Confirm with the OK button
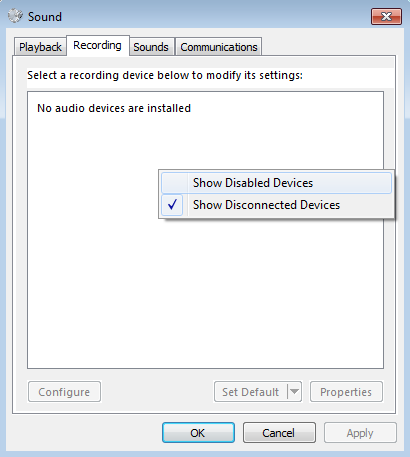The height and width of the screenshot is (457, 410). pyautogui.click(x=198, y=433)
